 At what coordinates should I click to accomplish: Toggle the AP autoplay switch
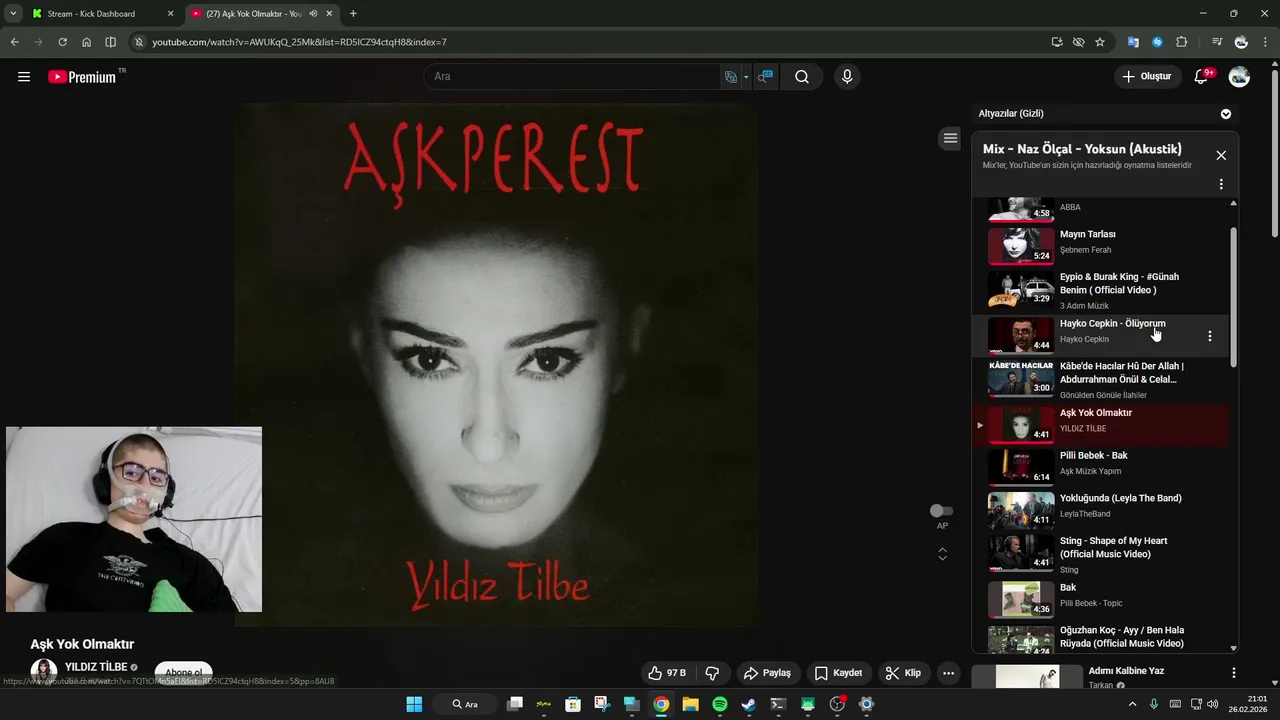(941, 511)
